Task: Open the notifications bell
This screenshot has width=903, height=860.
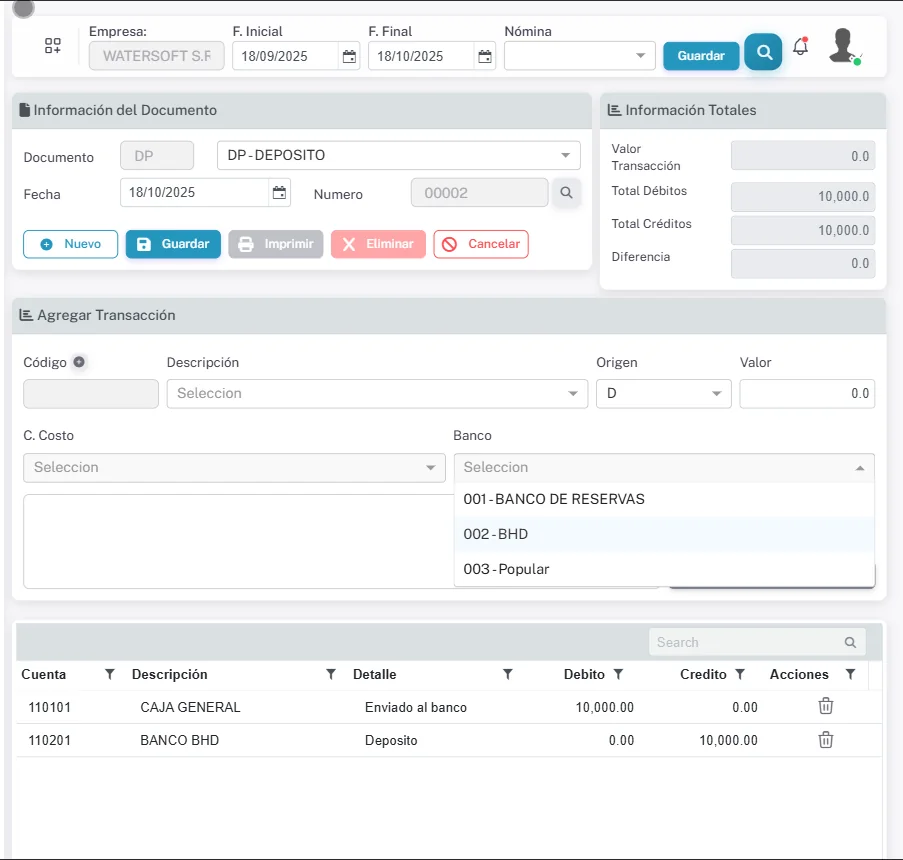Action: point(800,46)
